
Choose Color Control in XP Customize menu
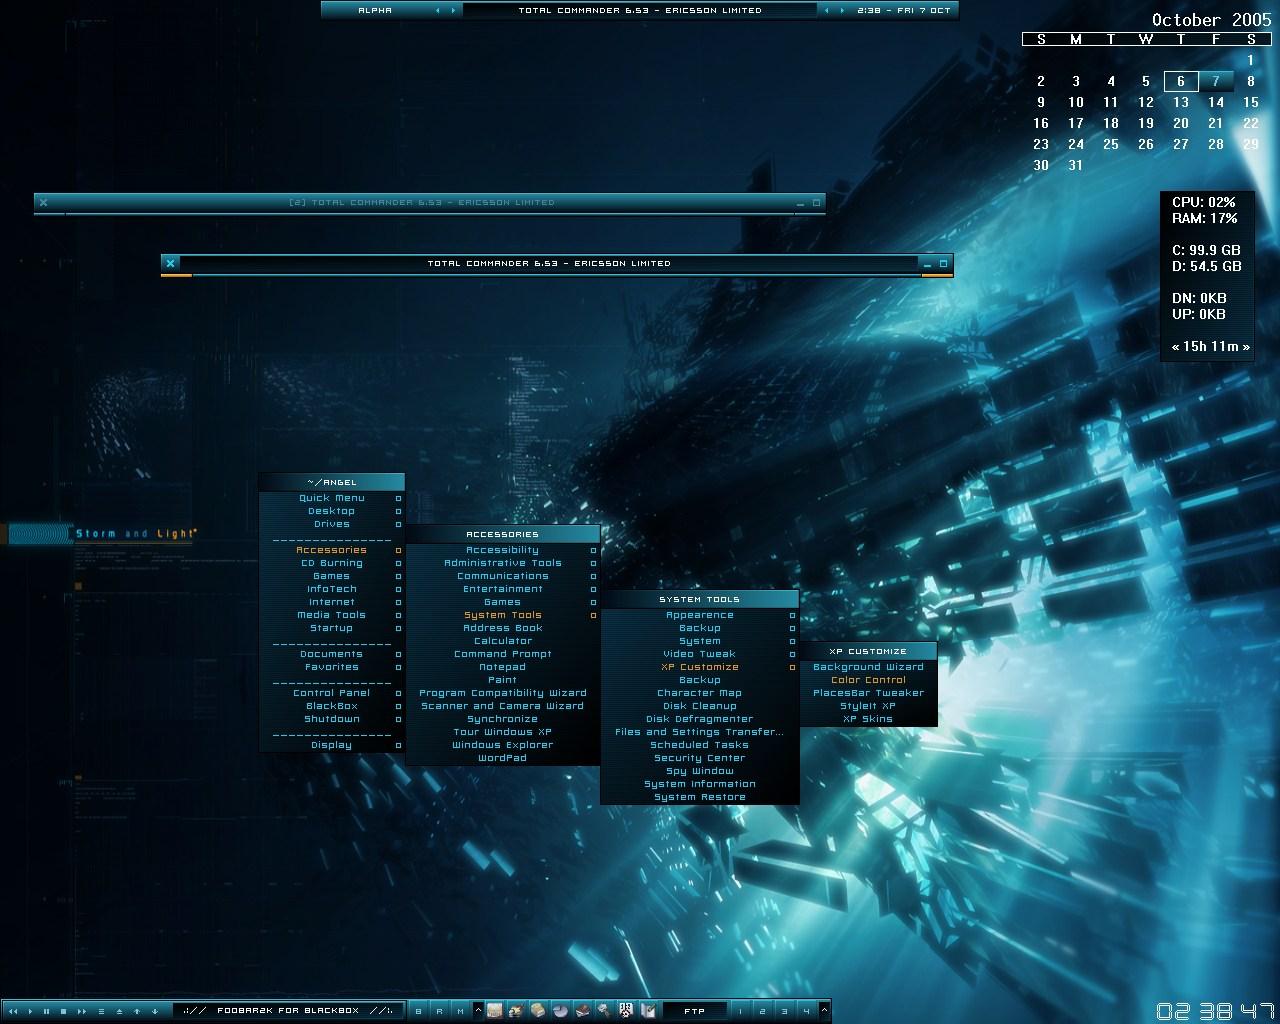click(x=868, y=680)
